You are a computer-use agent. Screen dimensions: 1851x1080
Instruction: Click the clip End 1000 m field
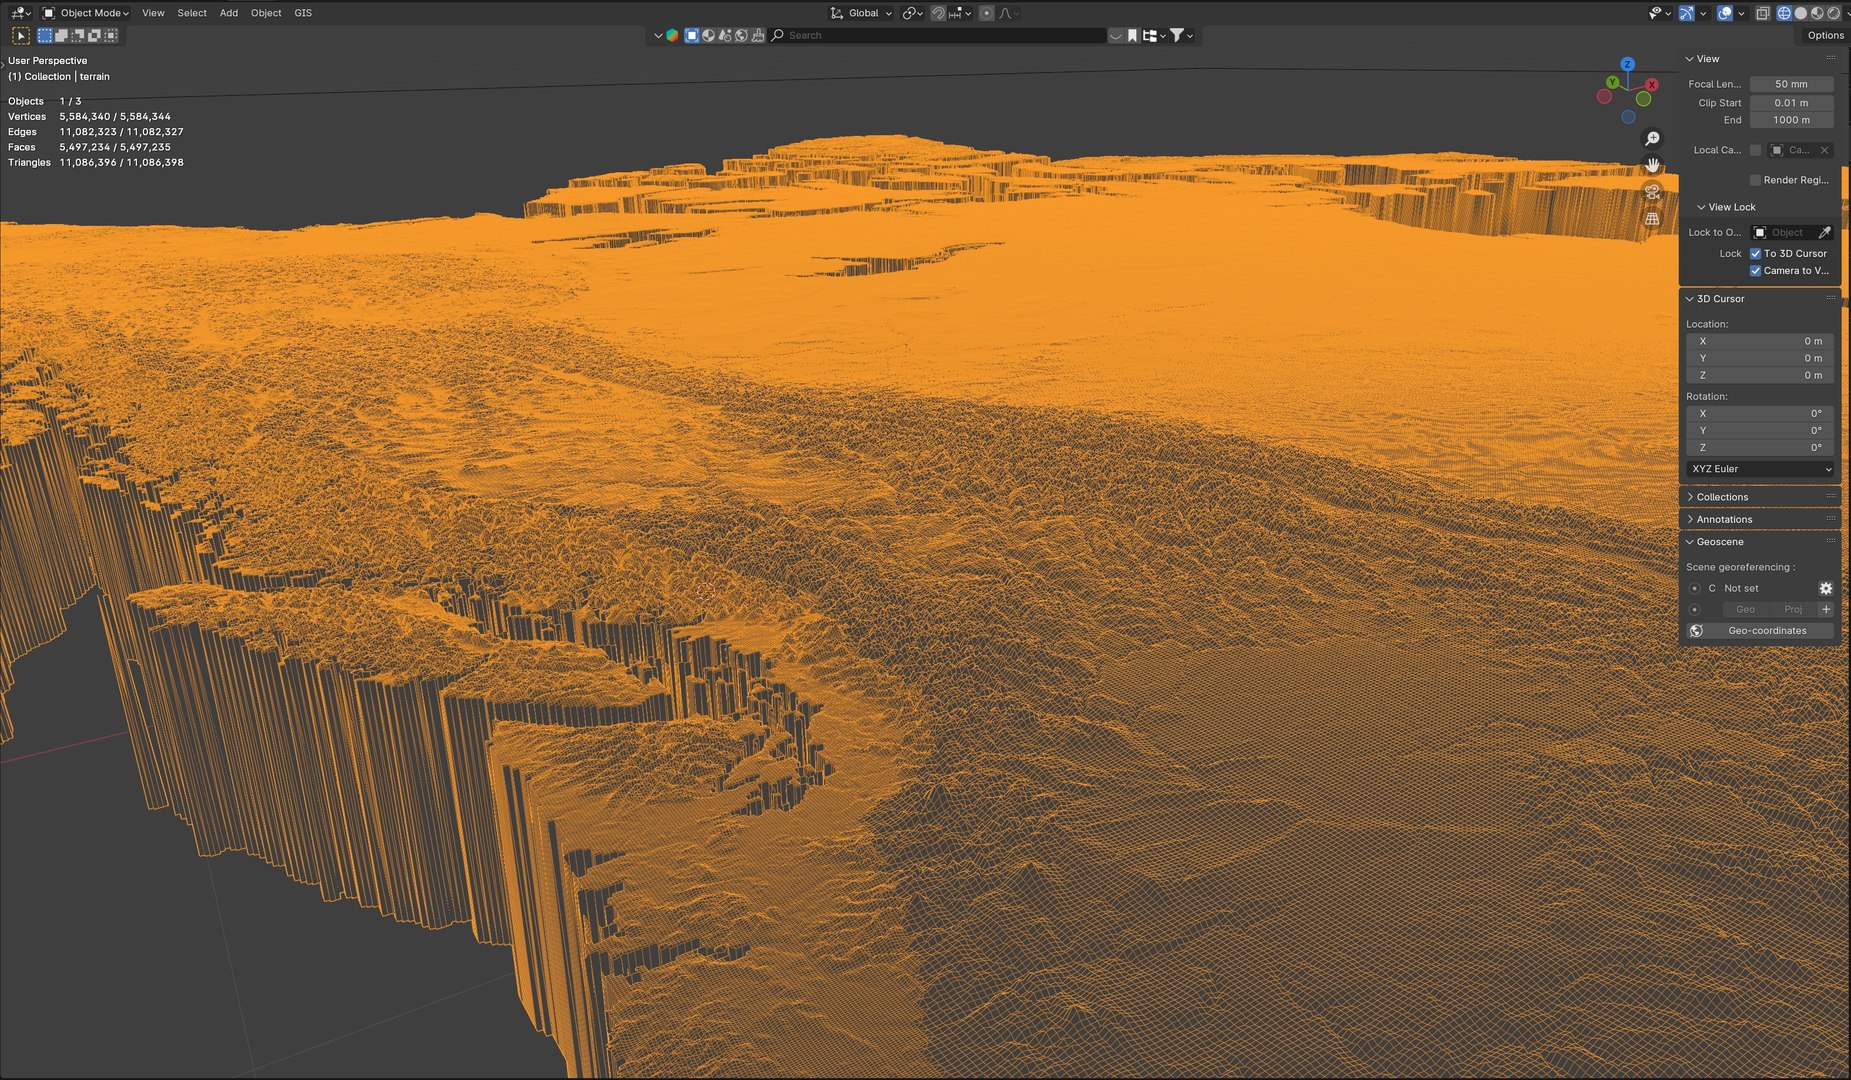[x=1791, y=120]
